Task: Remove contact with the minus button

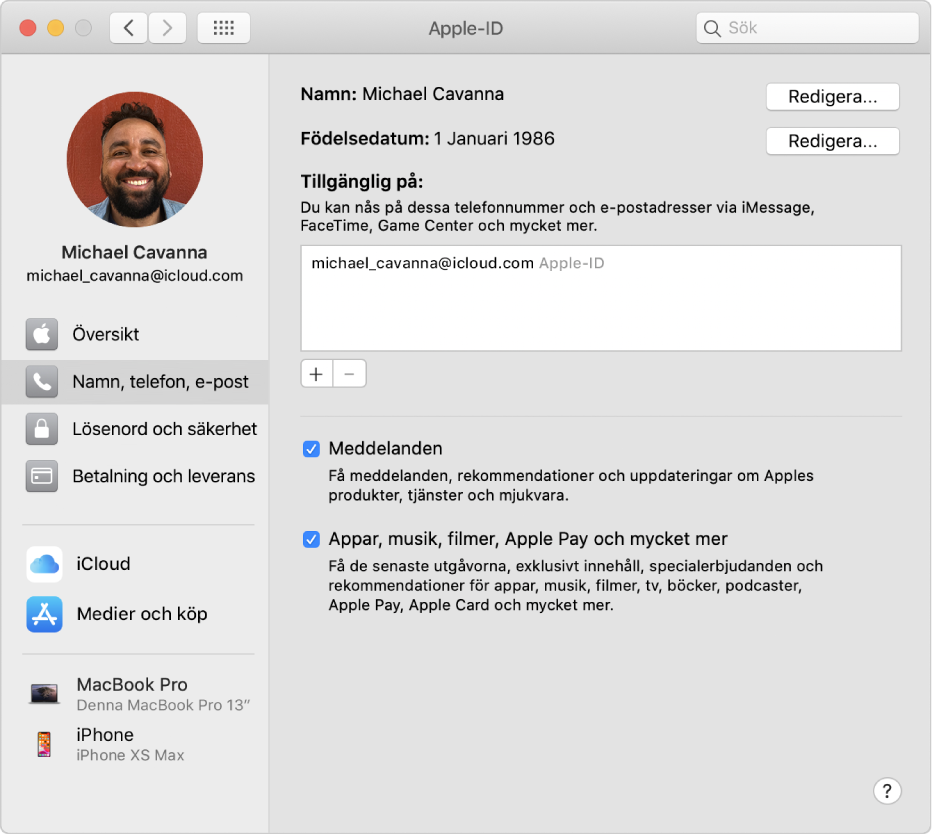Action: pyautogui.click(x=350, y=374)
